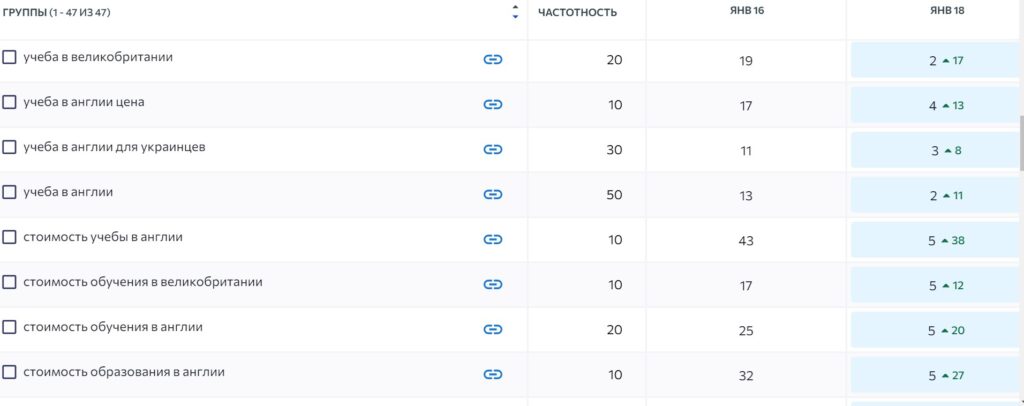
Task: Sort by Частотность column header
Action: (x=577, y=12)
